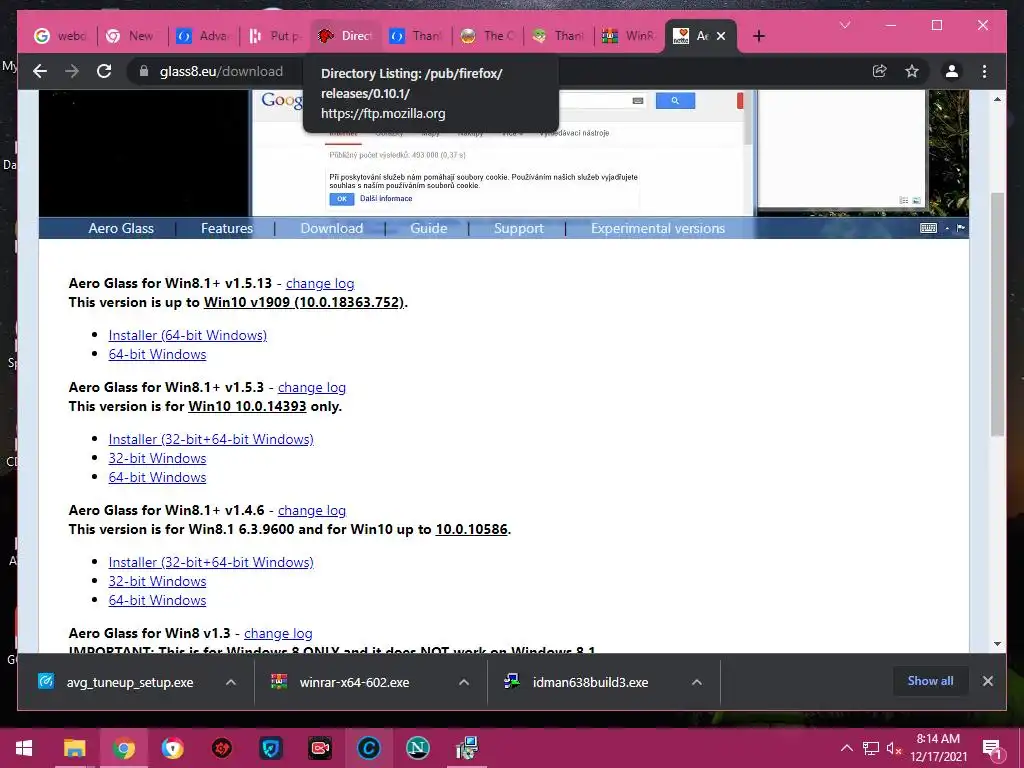The height and width of the screenshot is (768, 1024).
Task: Open the change log for v1.5.3
Action: click(312, 387)
